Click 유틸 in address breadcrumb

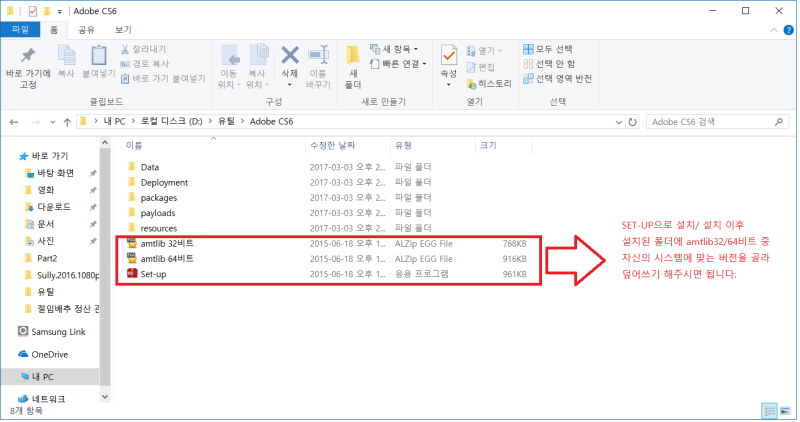pos(226,121)
